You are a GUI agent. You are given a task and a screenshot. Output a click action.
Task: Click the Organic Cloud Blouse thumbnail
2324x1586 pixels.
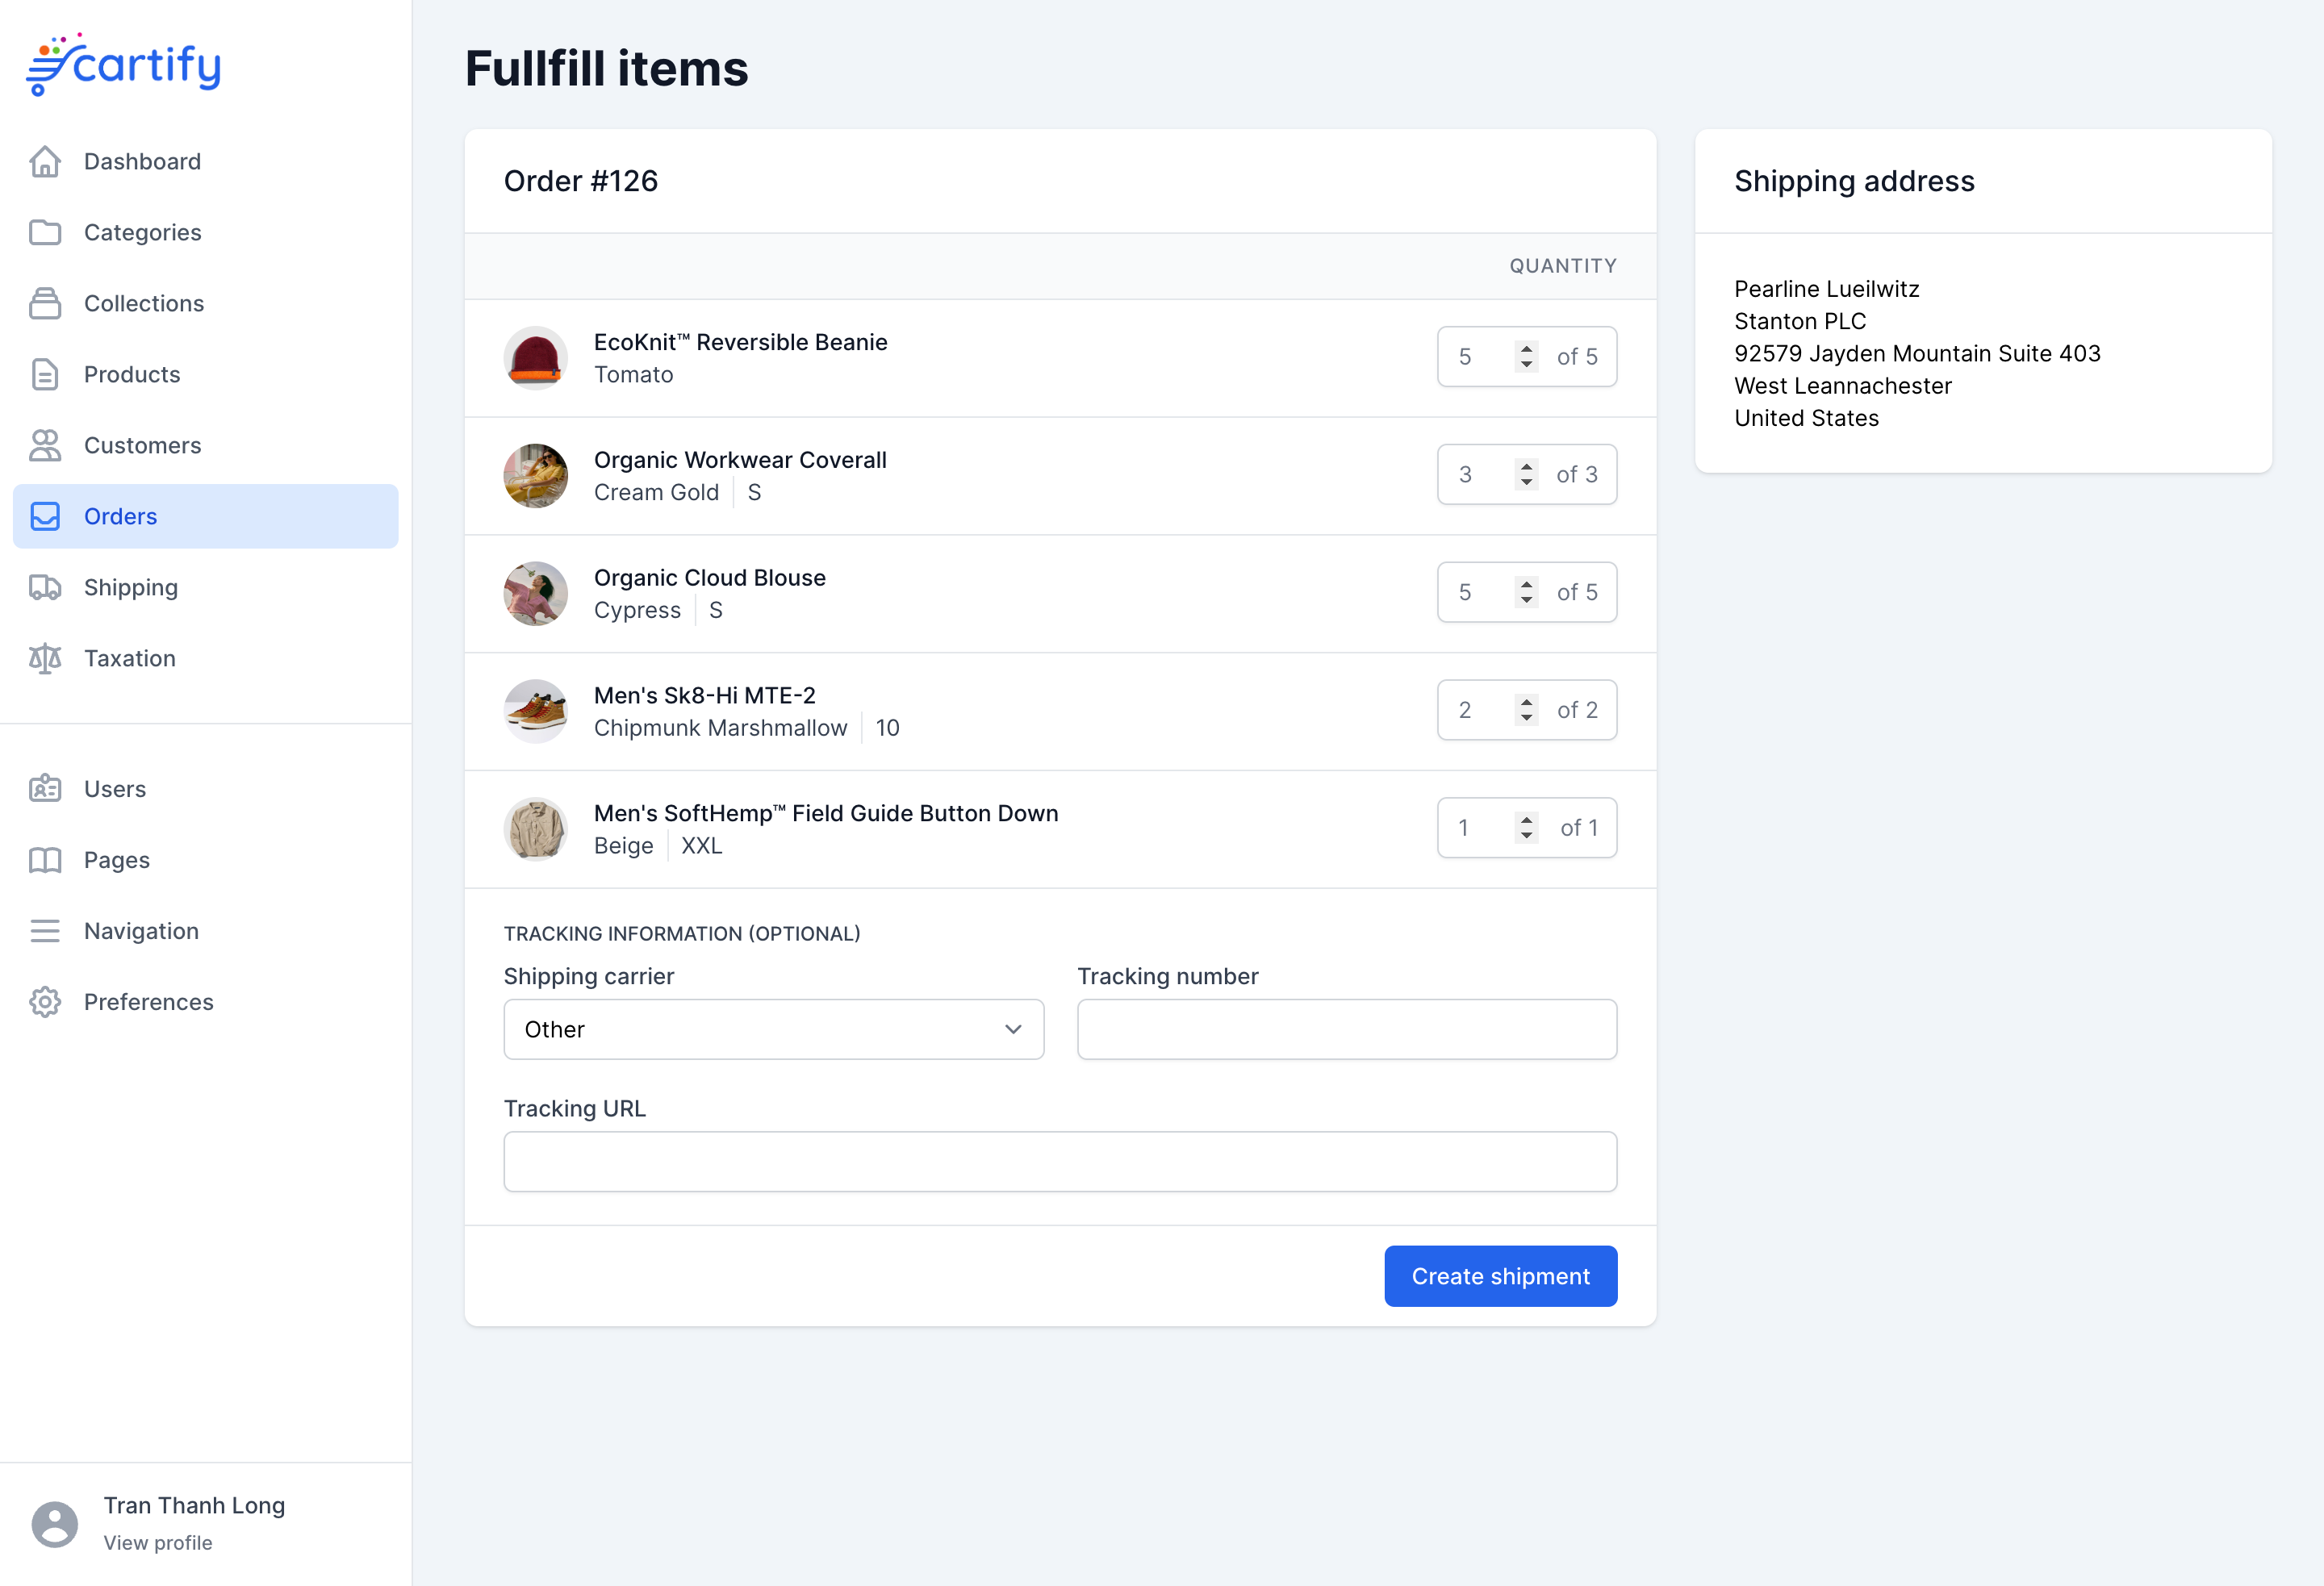click(x=535, y=593)
